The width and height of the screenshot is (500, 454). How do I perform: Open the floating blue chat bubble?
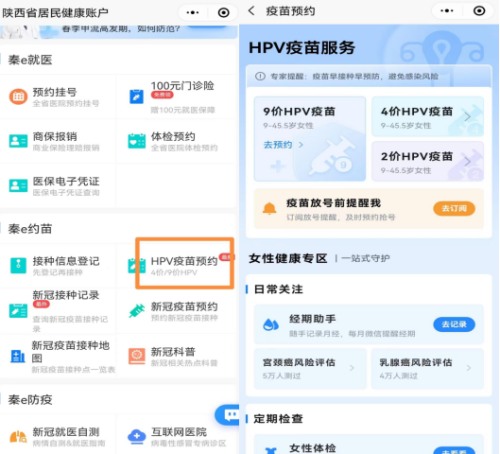(x=227, y=415)
